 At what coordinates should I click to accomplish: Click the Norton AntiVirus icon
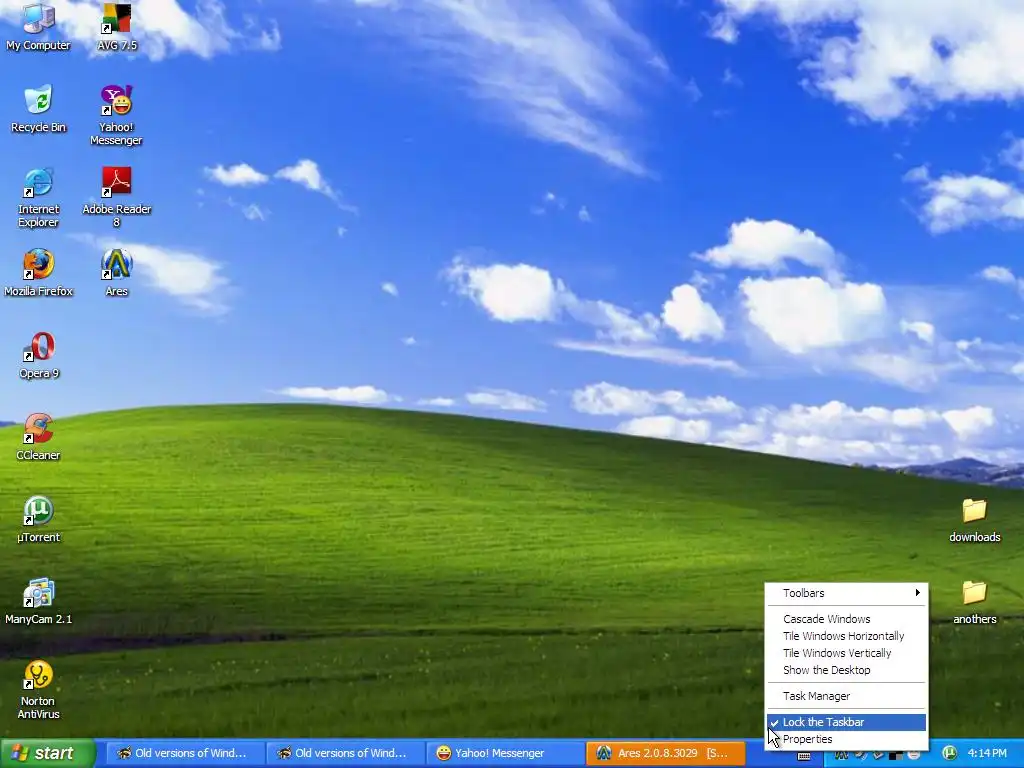38,690
